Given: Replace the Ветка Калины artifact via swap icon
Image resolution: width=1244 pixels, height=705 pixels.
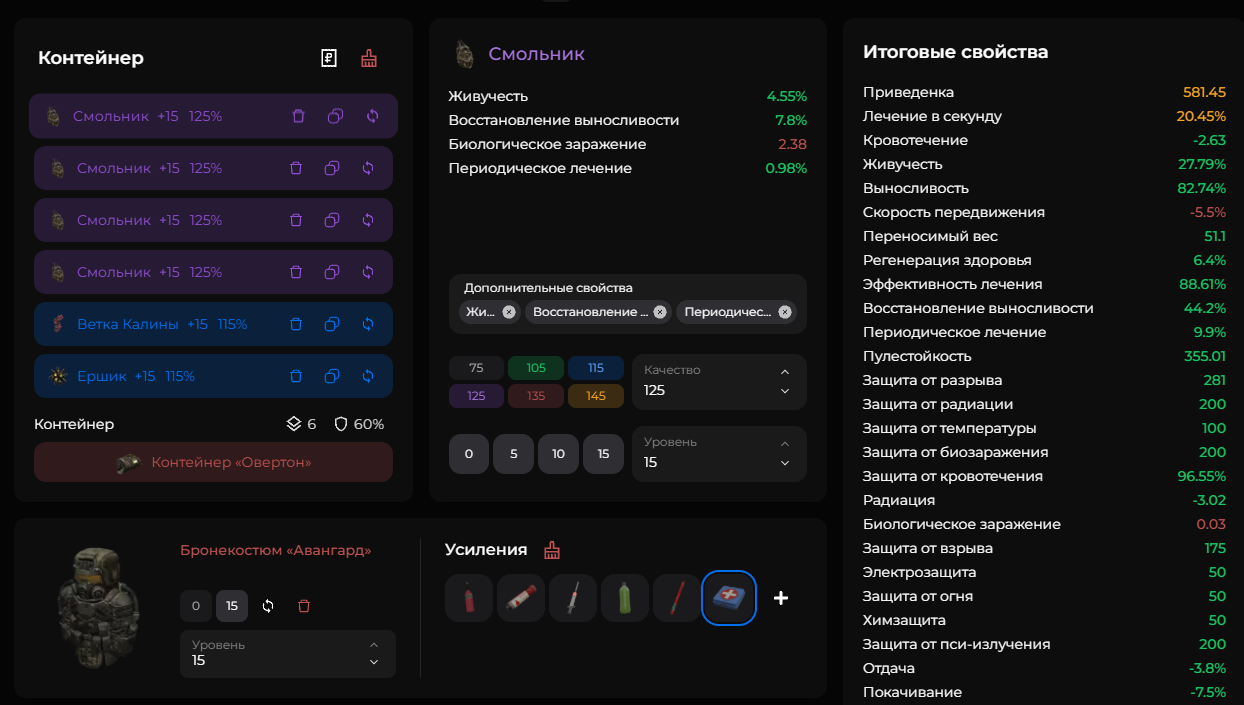Looking at the screenshot, I should [368, 324].
